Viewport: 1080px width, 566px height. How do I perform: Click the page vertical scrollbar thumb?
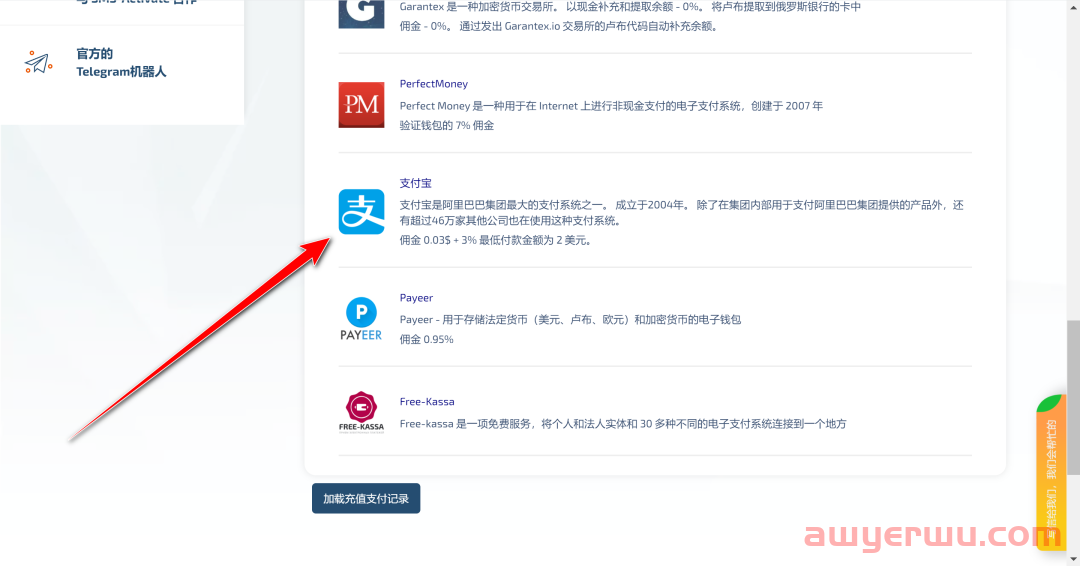(x=1073, y=397)
